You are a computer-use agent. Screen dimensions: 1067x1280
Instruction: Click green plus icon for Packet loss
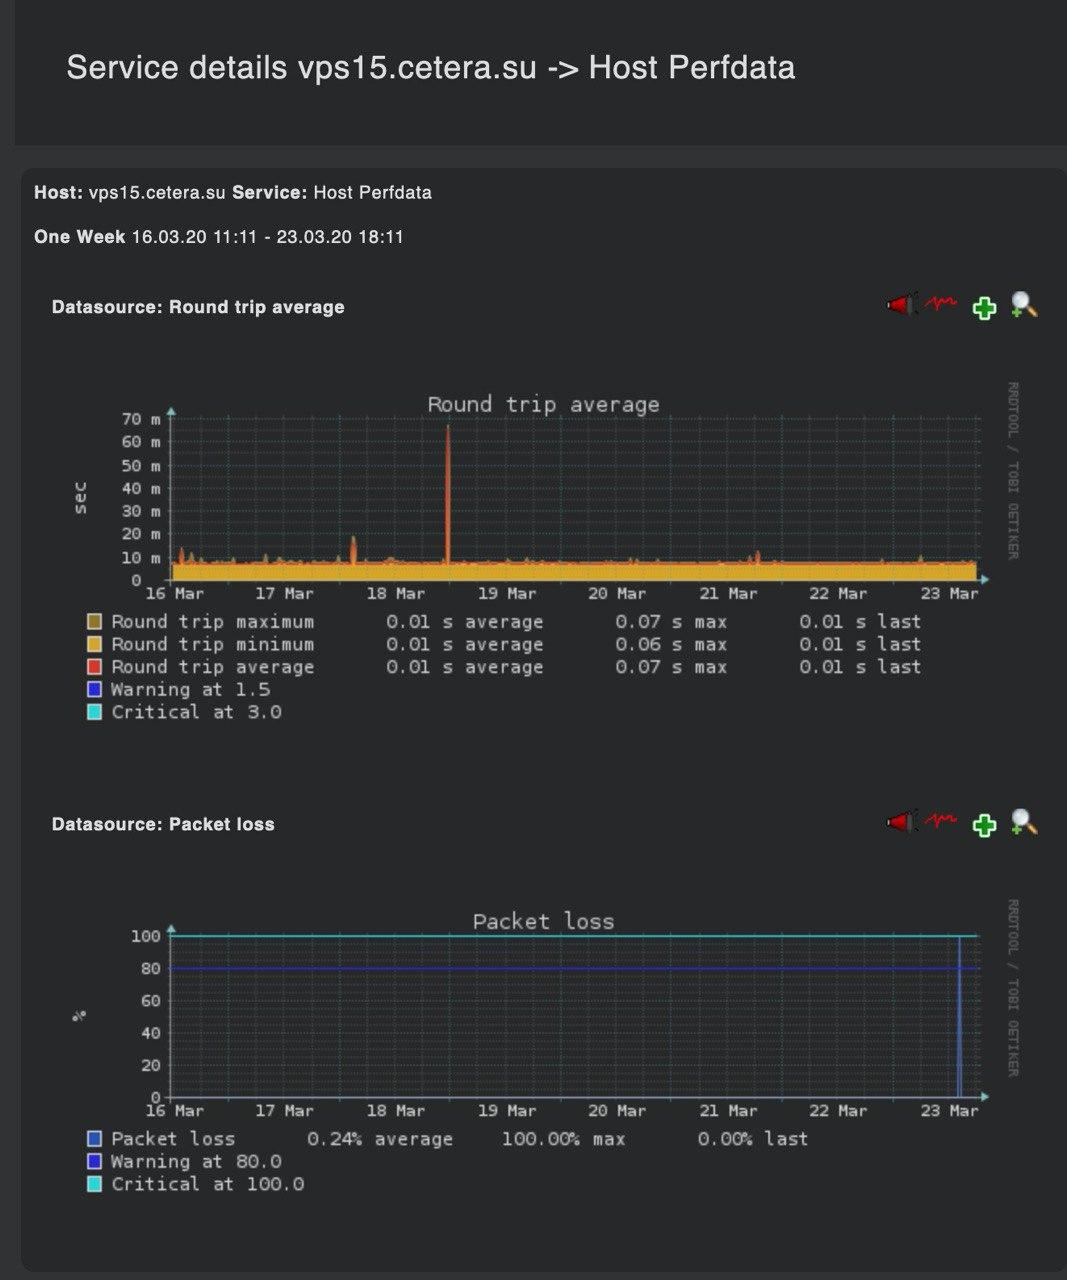[984, 825]
